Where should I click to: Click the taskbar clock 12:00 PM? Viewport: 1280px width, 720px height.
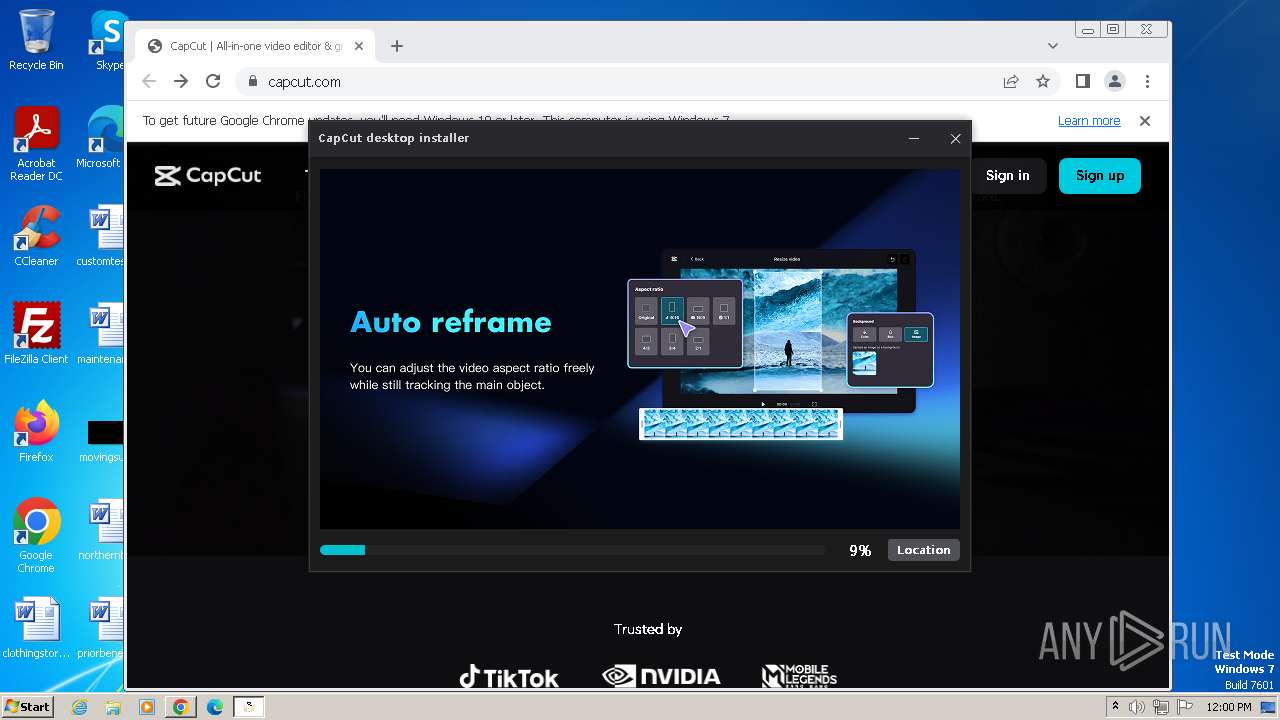[1229, 707]
